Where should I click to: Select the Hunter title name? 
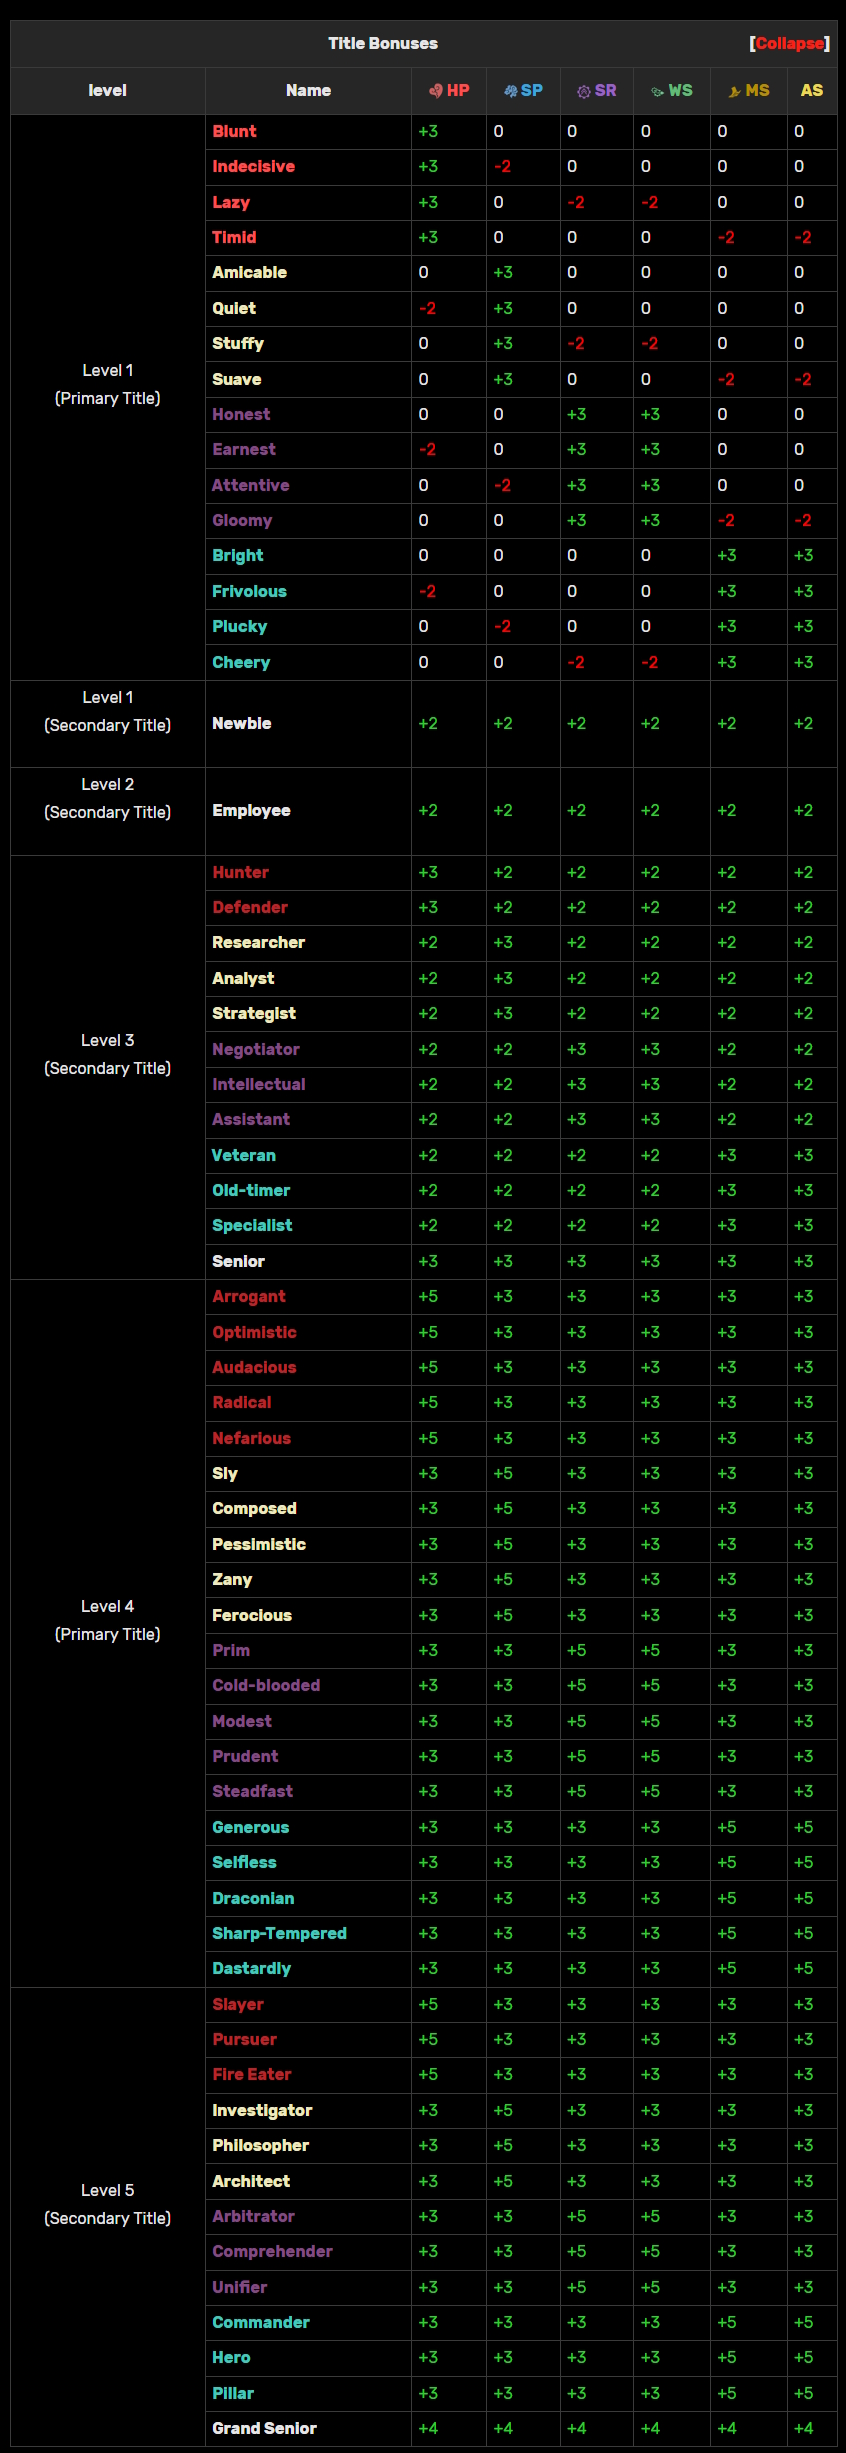coord(240,873)
